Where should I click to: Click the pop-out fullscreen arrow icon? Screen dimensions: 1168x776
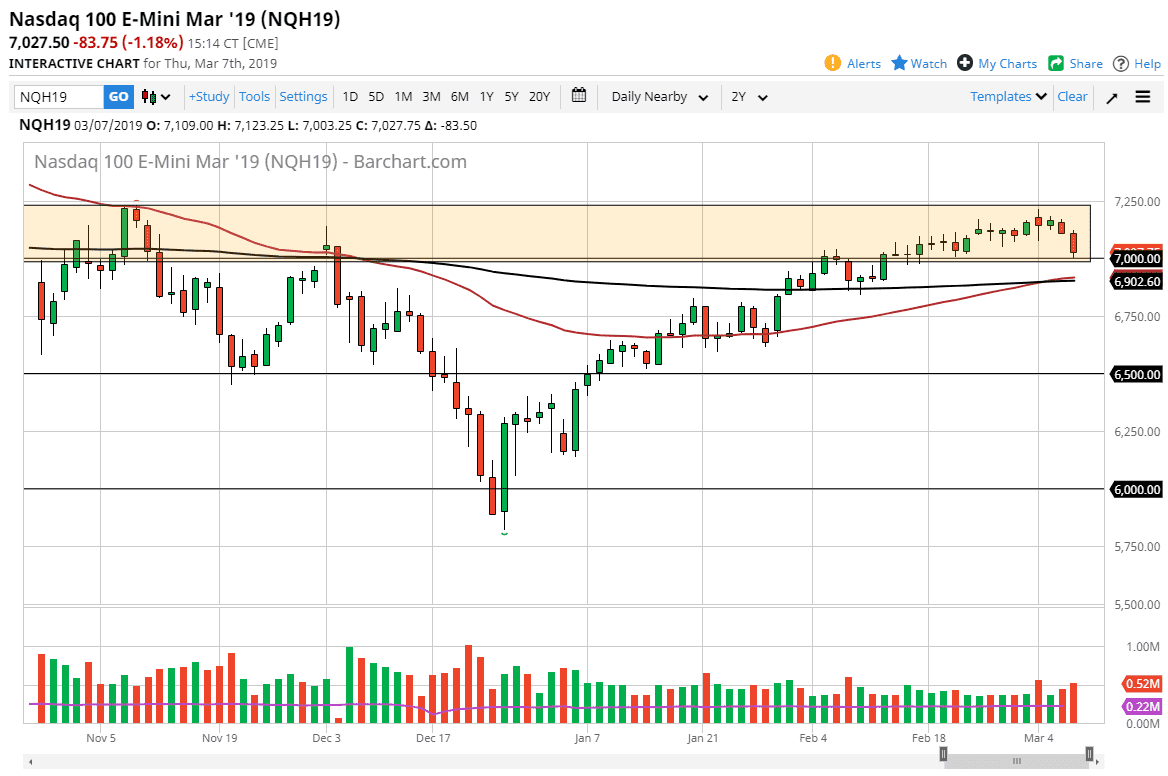pos(1112,96)
